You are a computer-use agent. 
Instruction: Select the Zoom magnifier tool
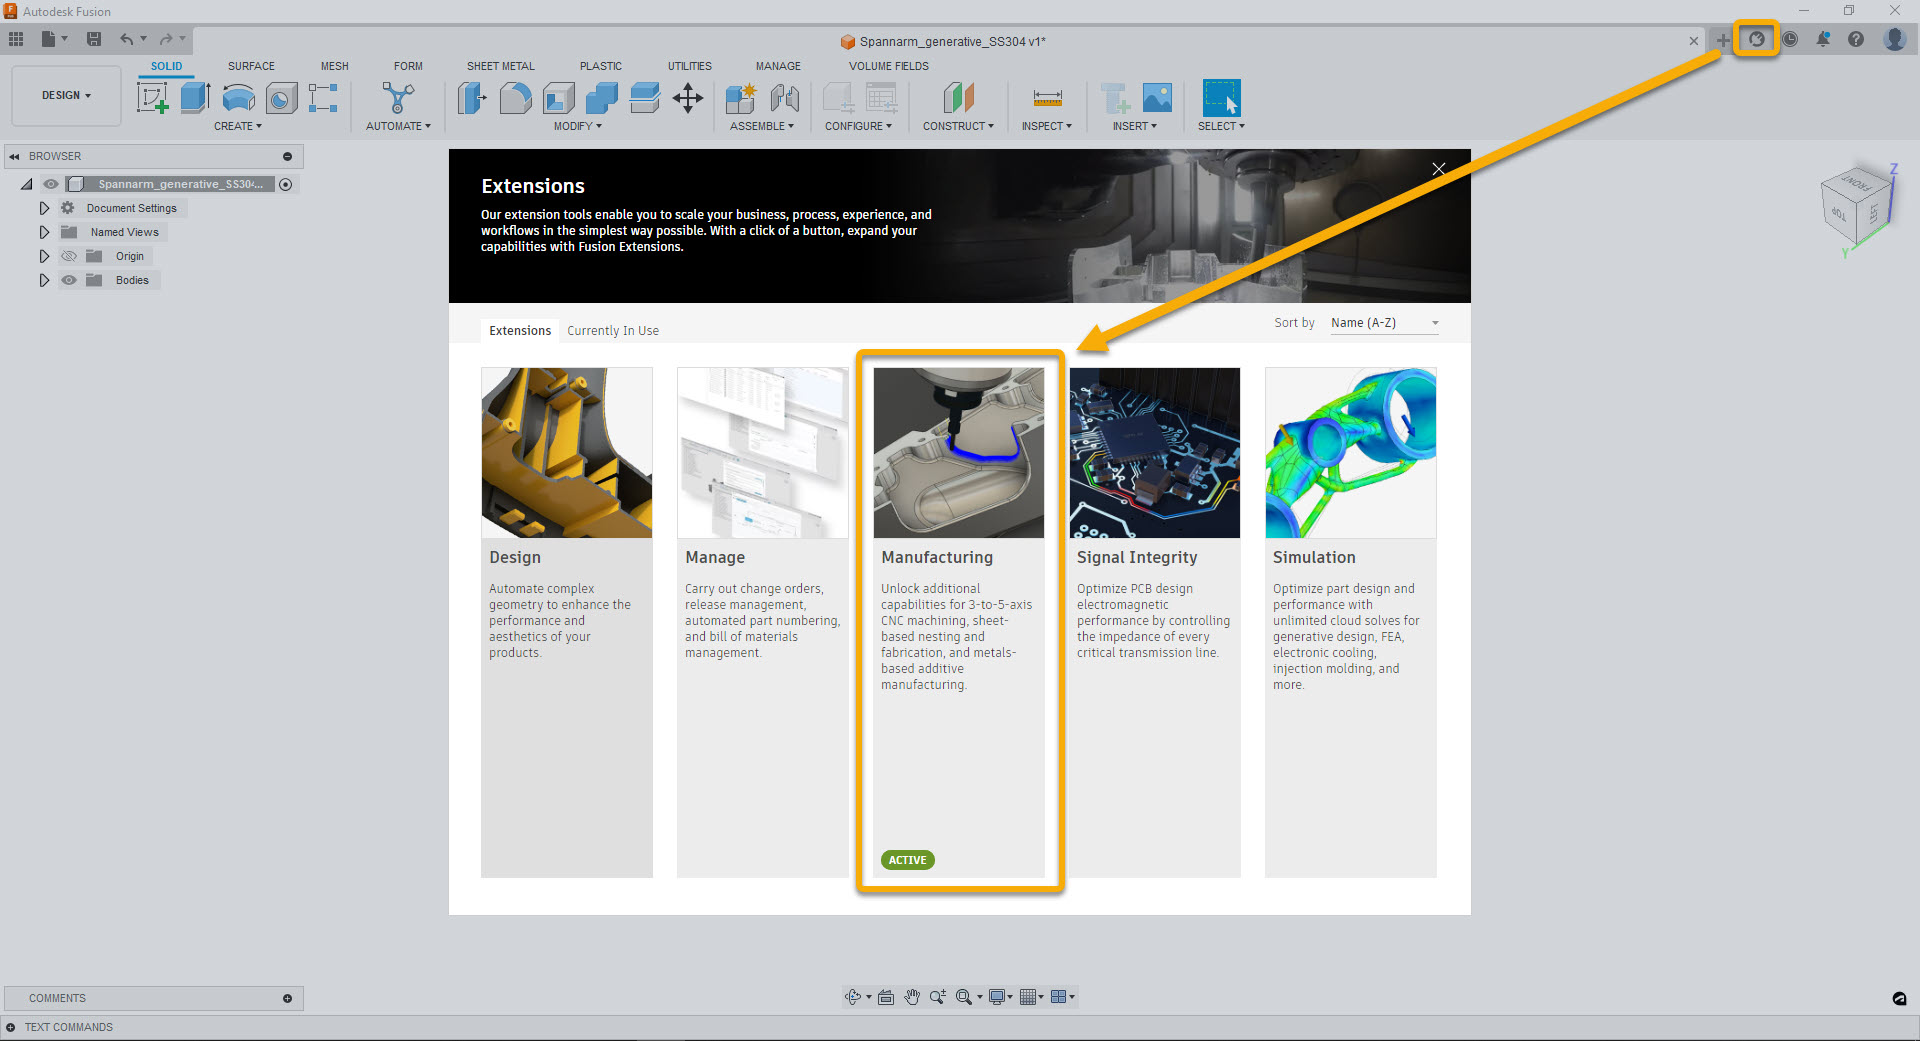(x=937, y=997)
